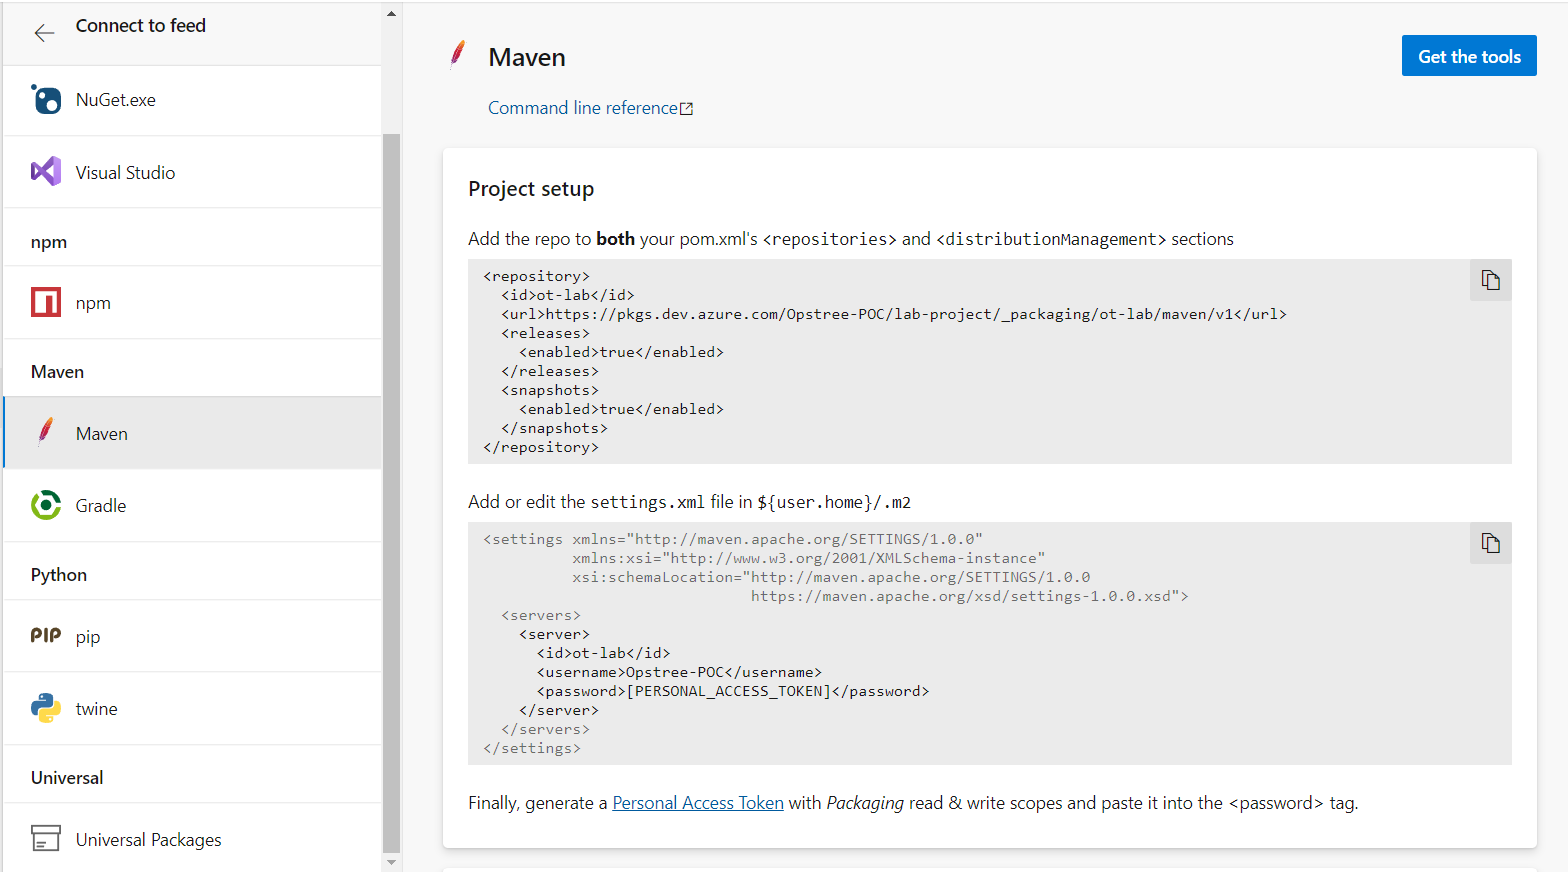The height and width of the screenshot is (872, 1568).
Task: Copy the repository XML snippet
Action: (1491, 280)
